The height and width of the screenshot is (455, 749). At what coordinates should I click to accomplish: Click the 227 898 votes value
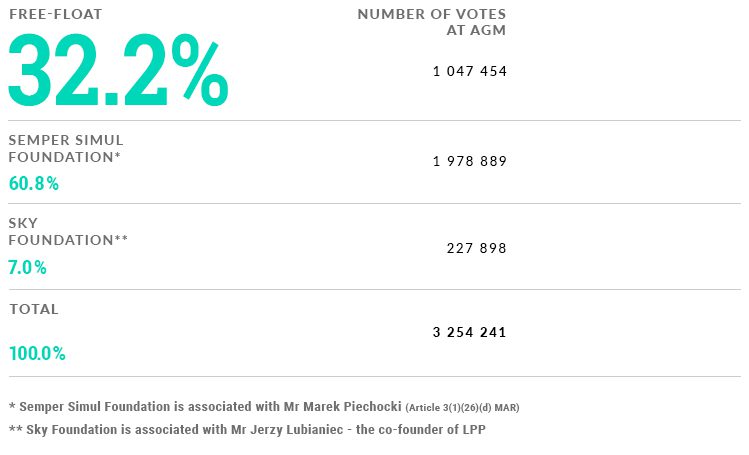point(476,248)
